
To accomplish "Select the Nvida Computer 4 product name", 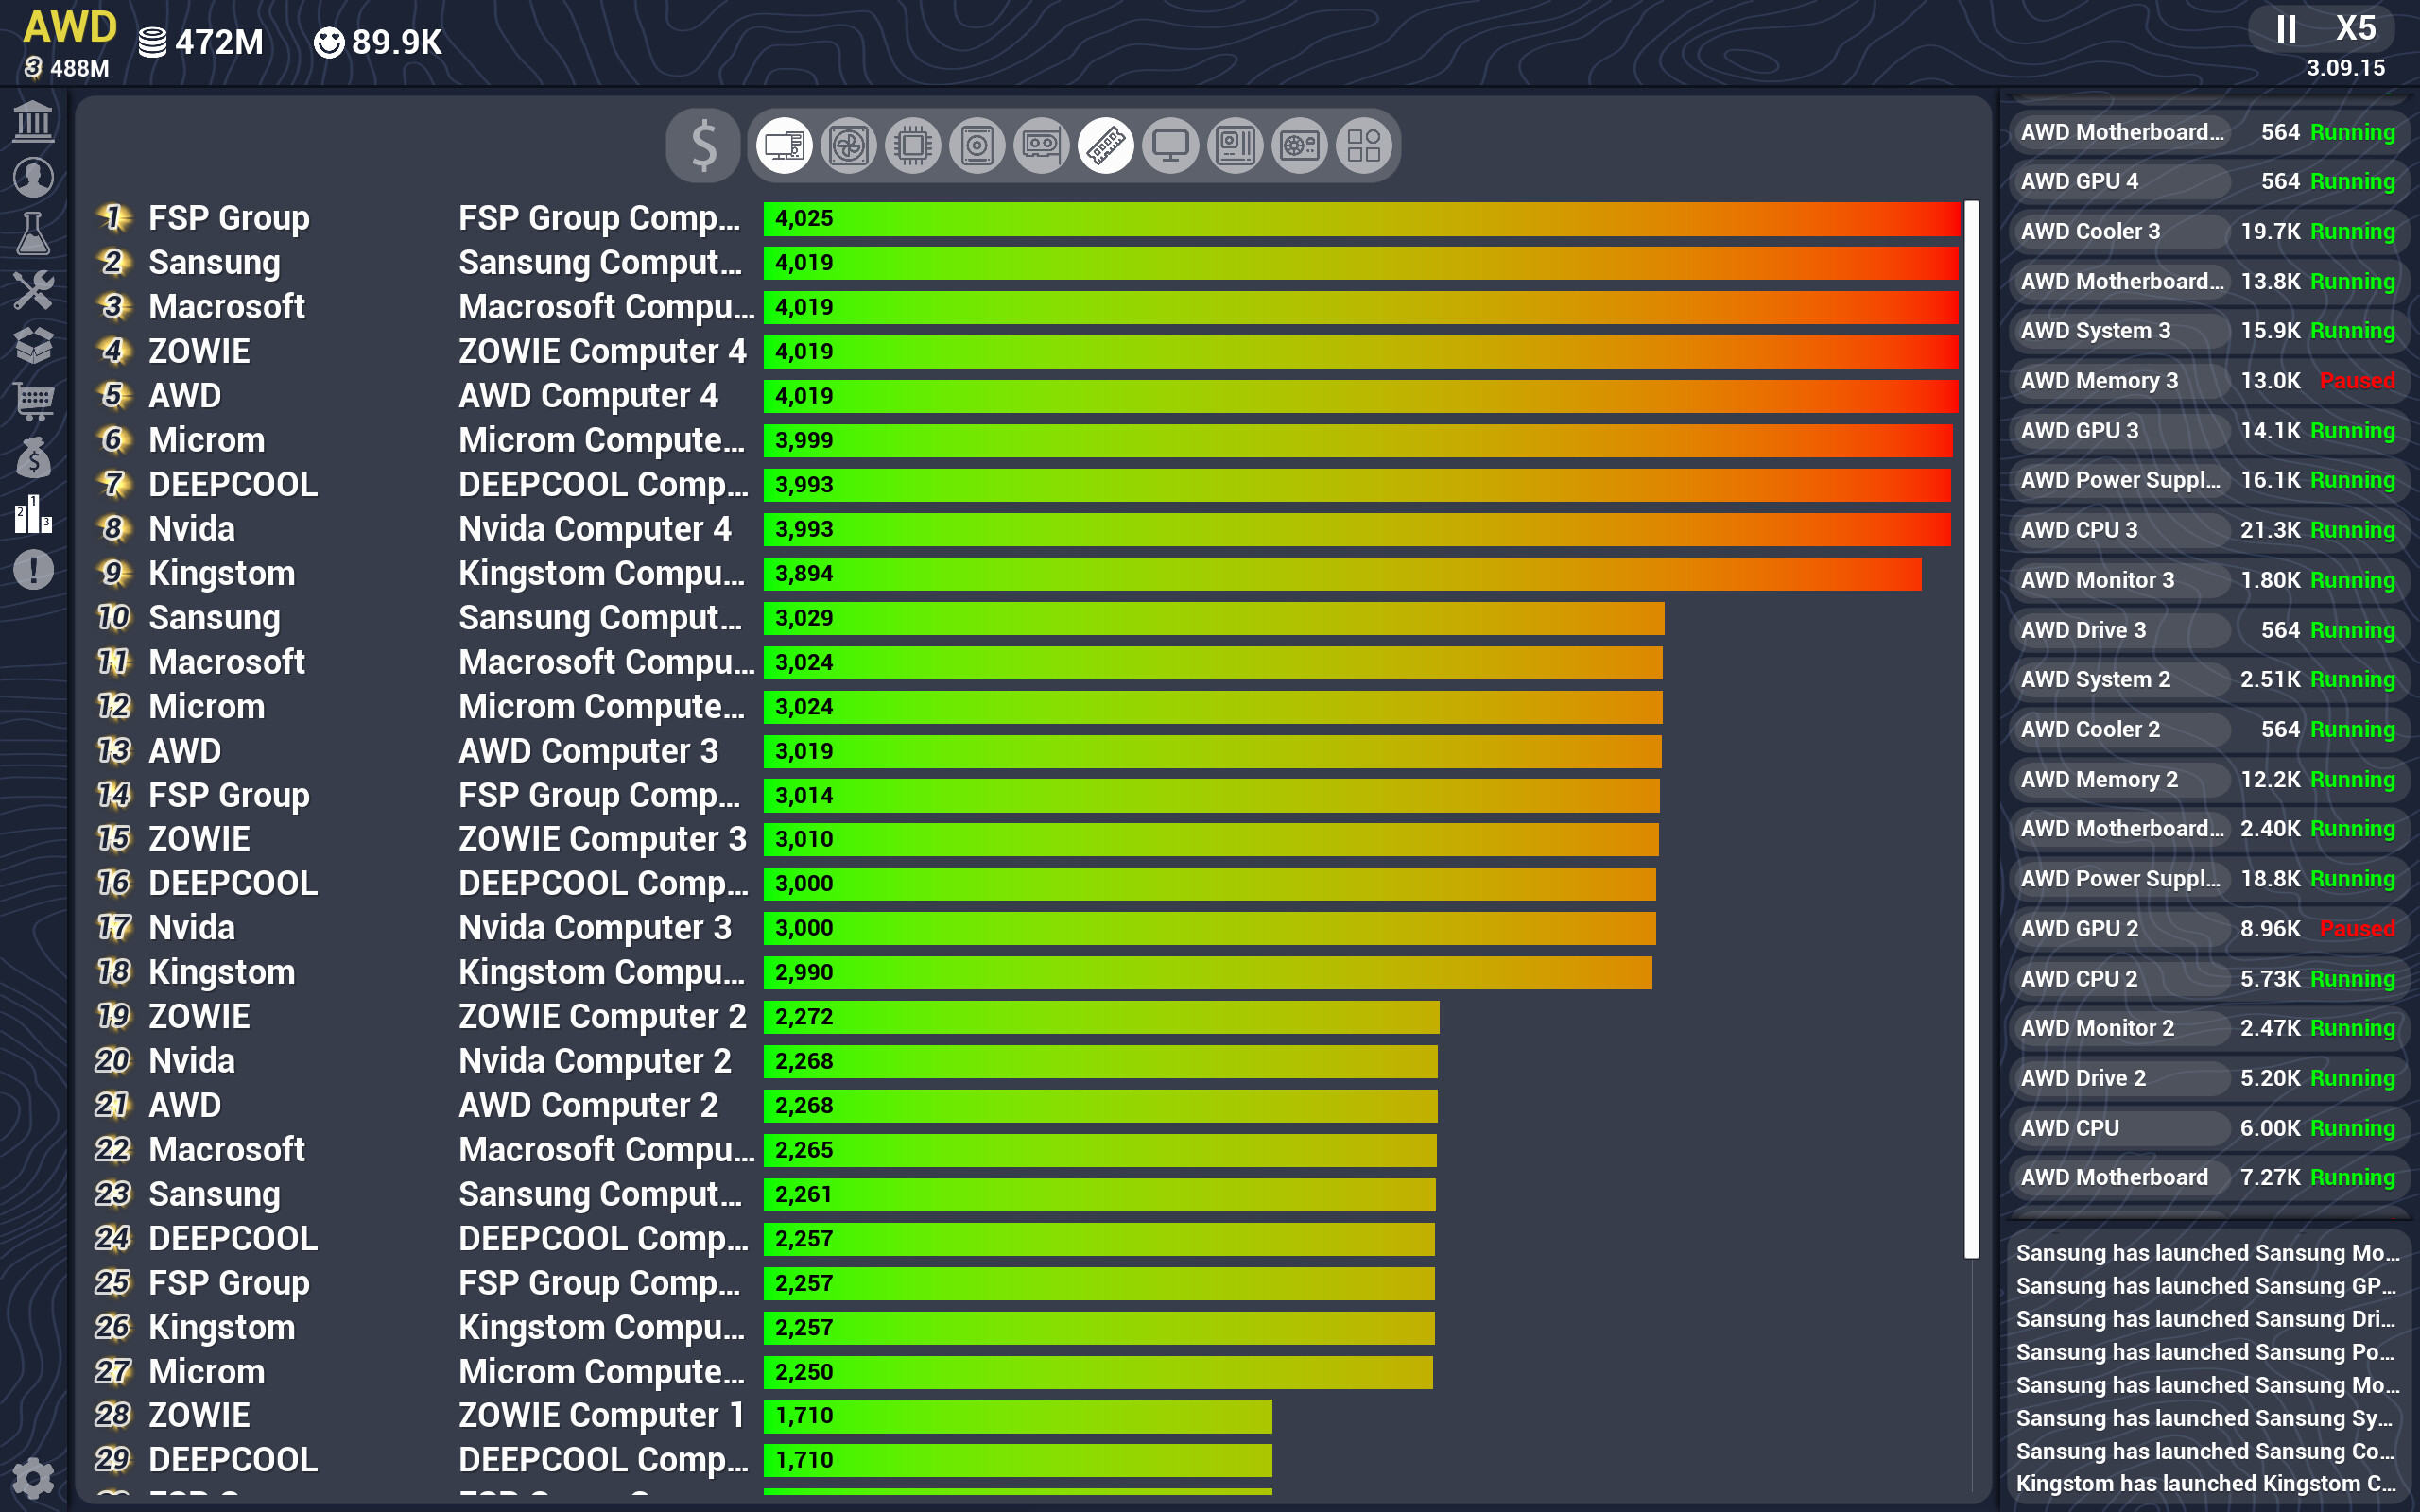I will click(x=595, y=529).
